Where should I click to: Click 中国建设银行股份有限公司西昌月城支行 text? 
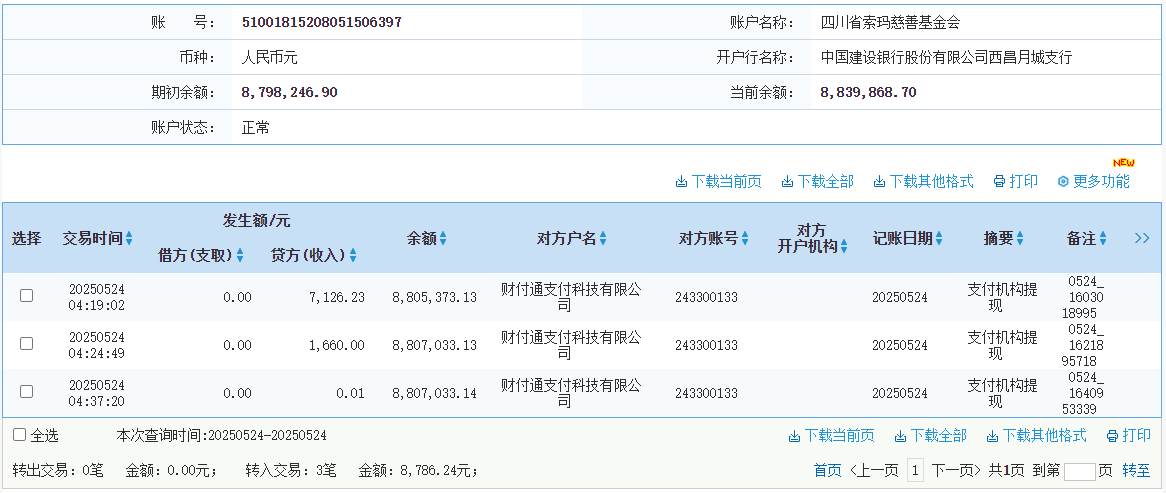click(x=947, y=57)
